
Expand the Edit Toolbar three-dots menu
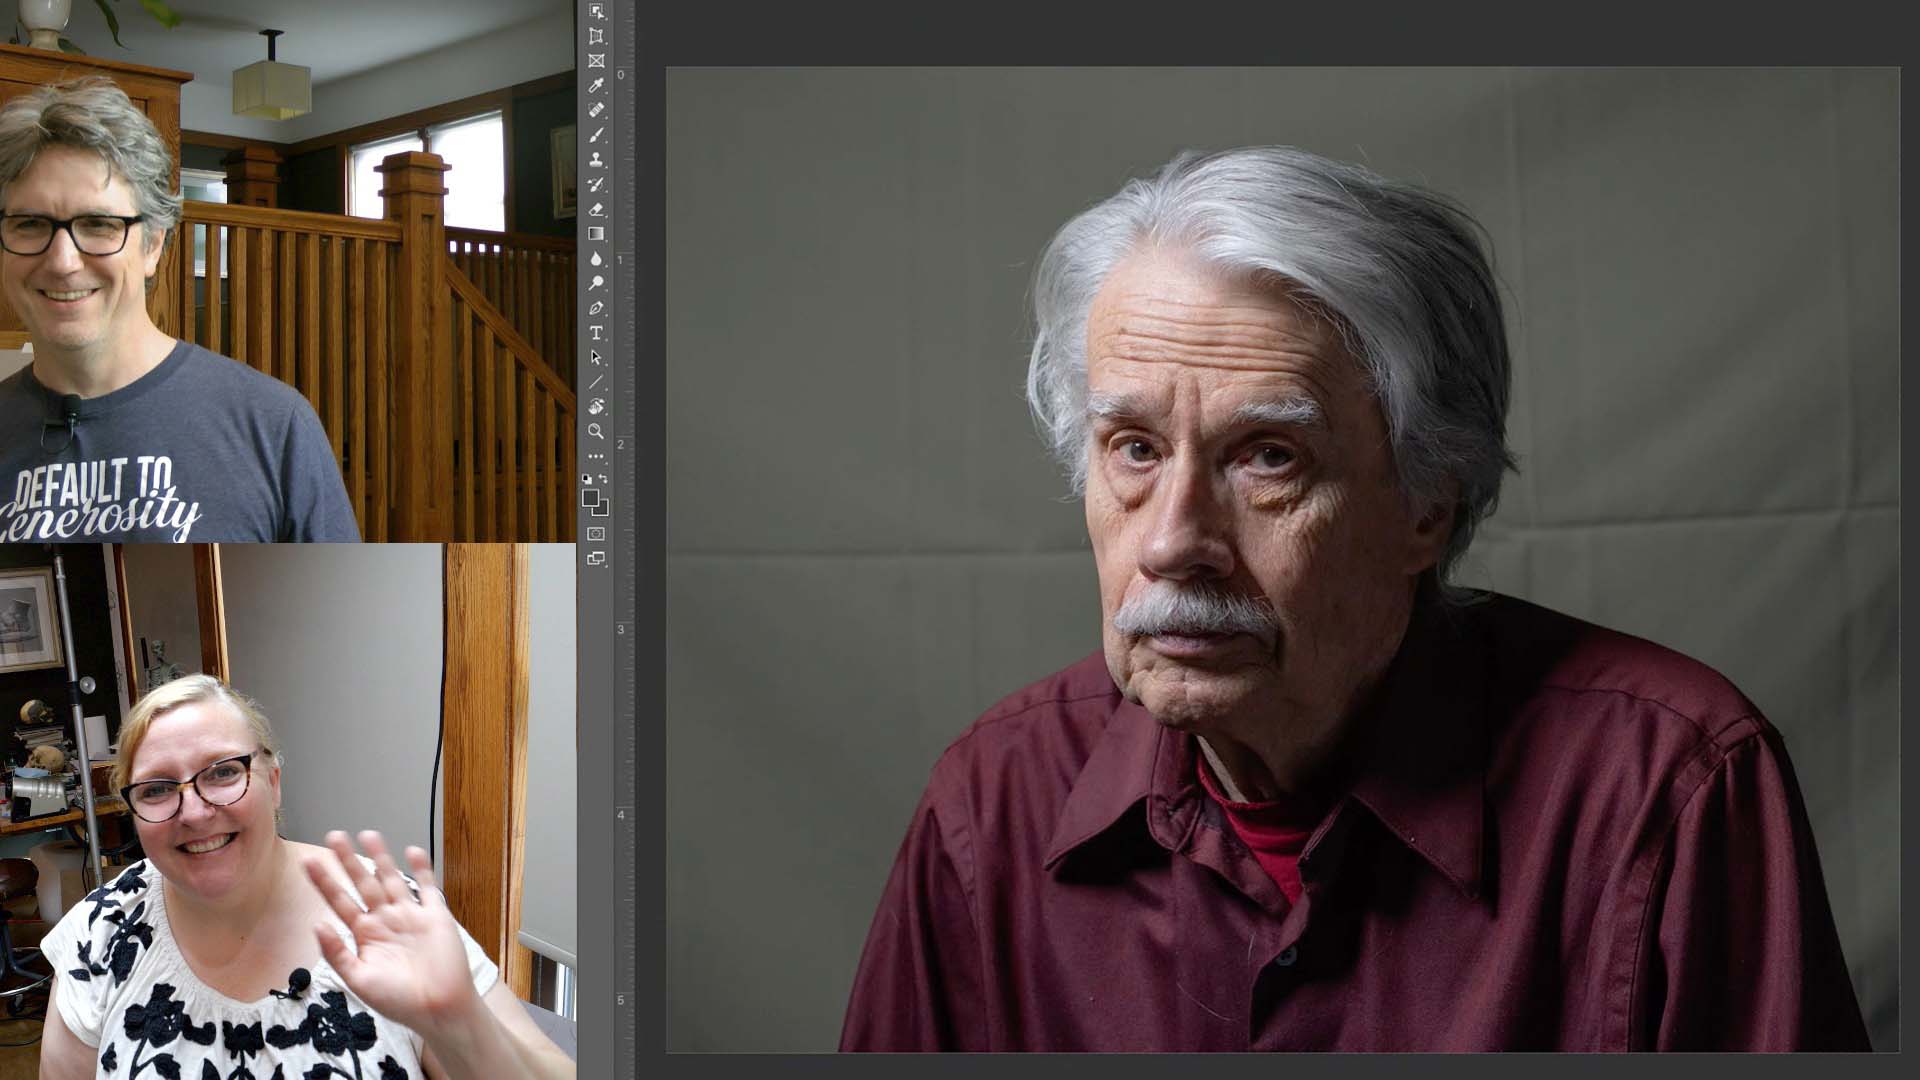(x=596, y=456)
